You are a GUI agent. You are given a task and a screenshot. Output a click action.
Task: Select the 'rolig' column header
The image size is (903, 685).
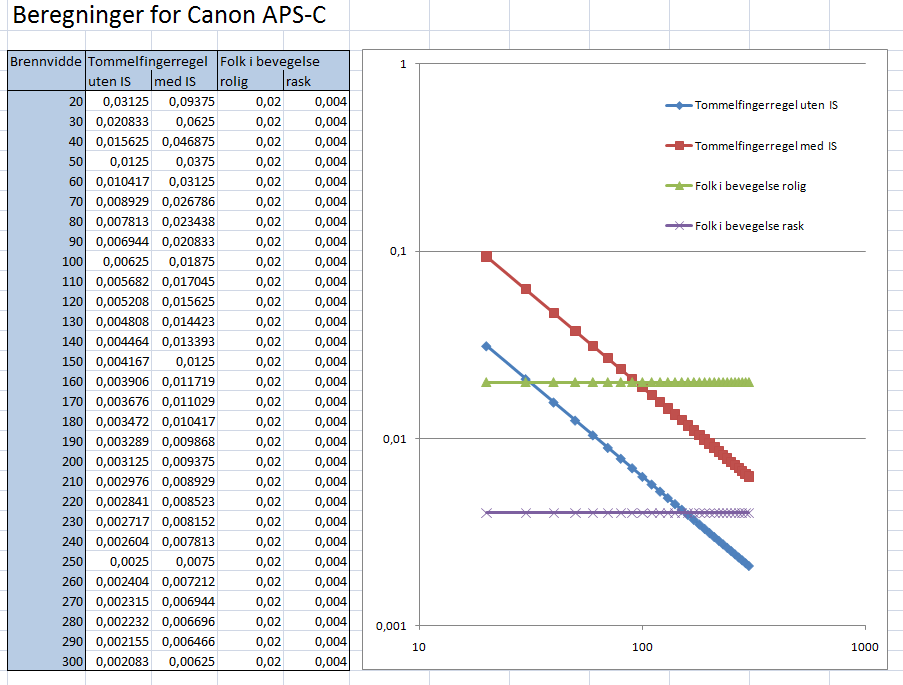pos(251,81)
